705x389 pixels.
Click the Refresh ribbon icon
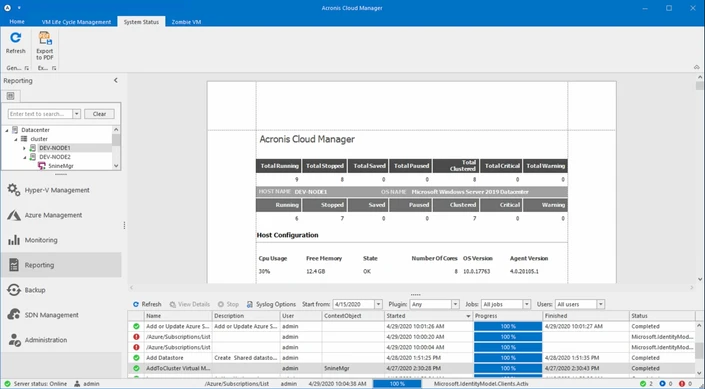point(15,43)
